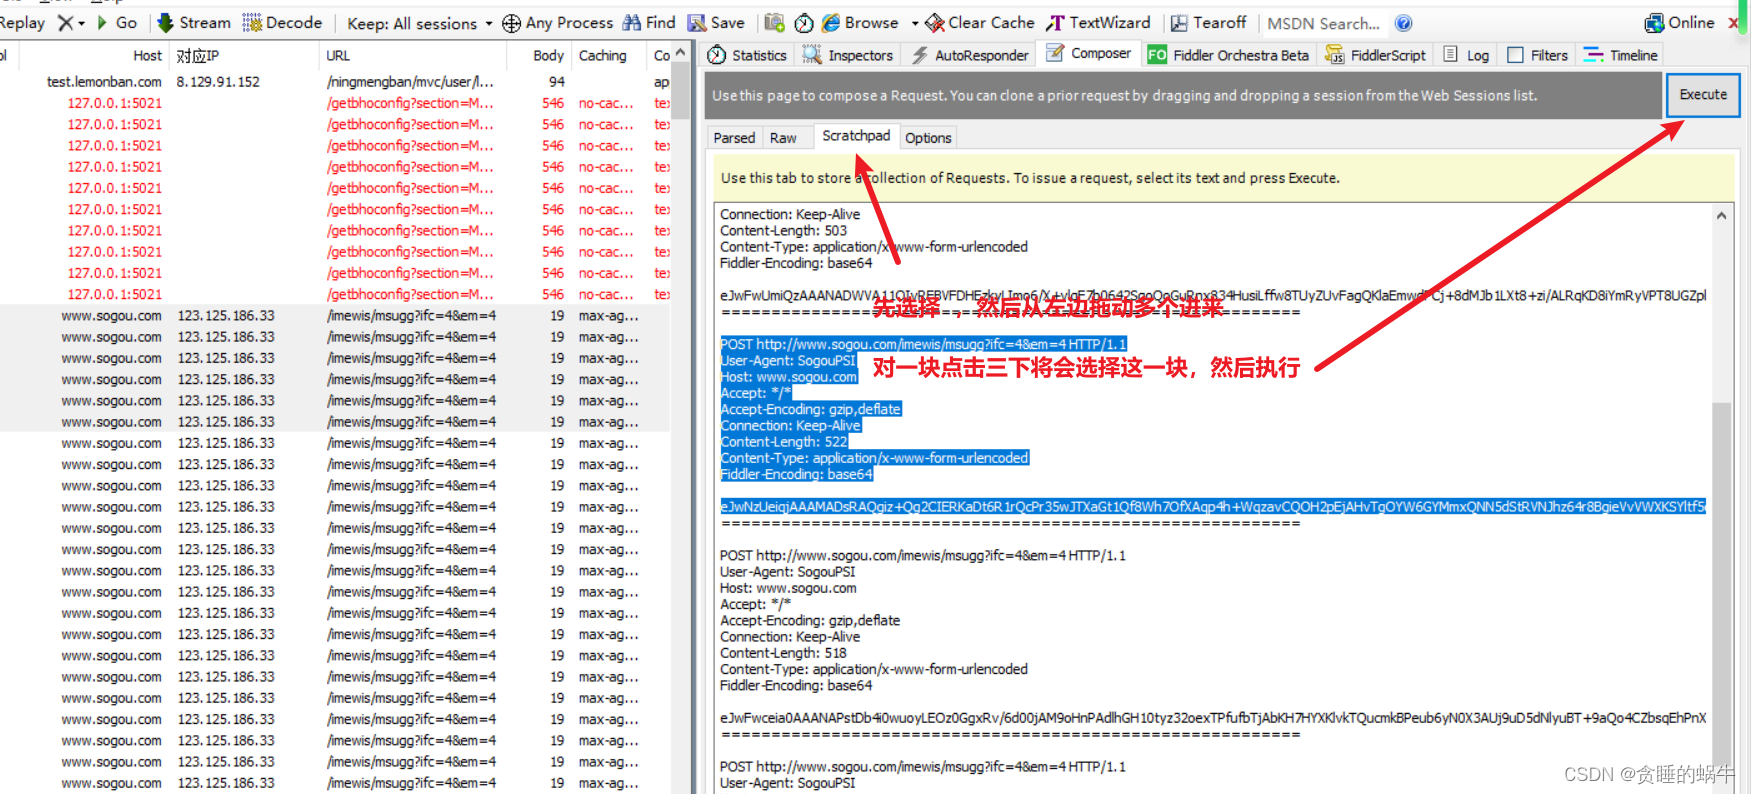Click the highlighted 'Content-Length: 522' line

[784, 442]
